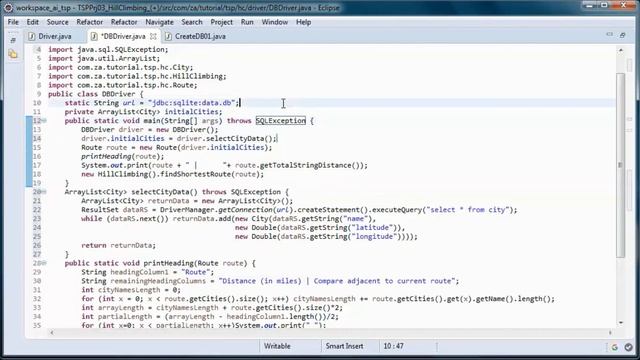Click horizontal scrollbar right arrow
The height and width of the screenshot is (360, 640).
[610, 333]
